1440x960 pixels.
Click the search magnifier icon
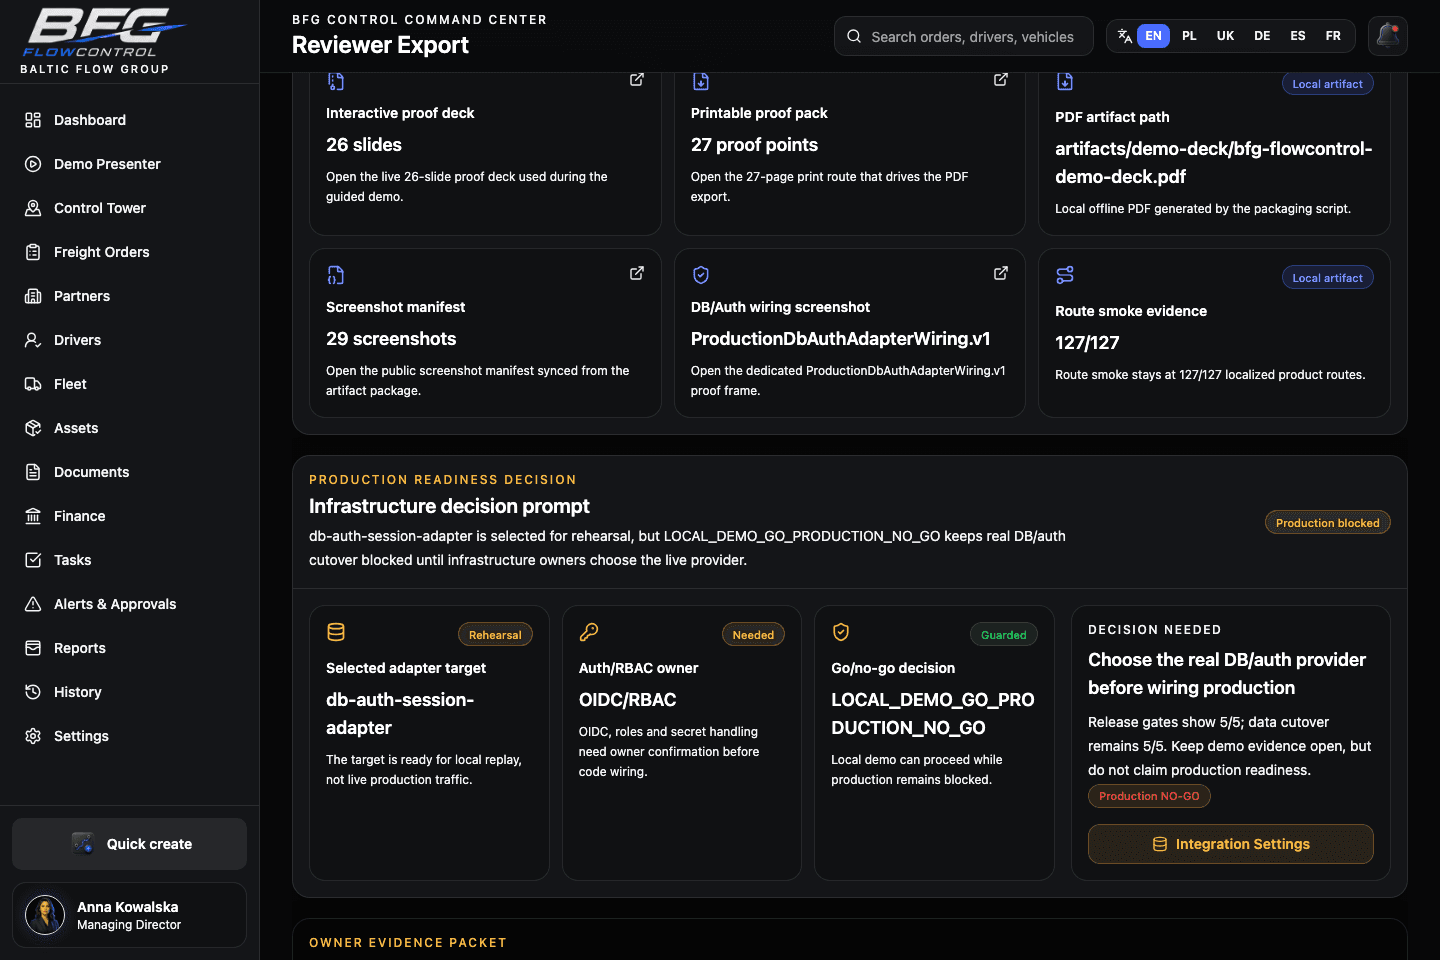(854, 36)
